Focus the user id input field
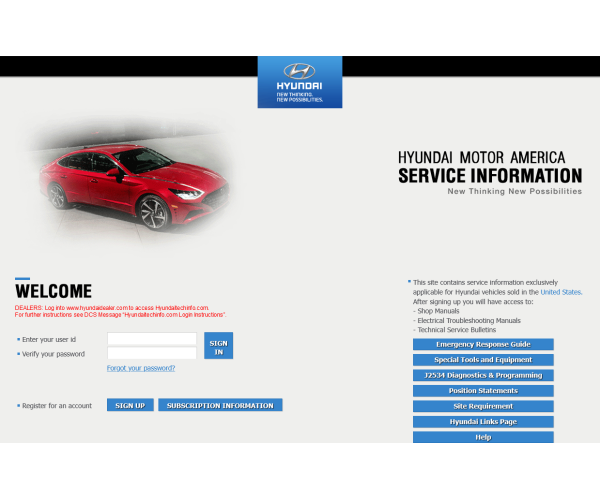 pos(152,339)
